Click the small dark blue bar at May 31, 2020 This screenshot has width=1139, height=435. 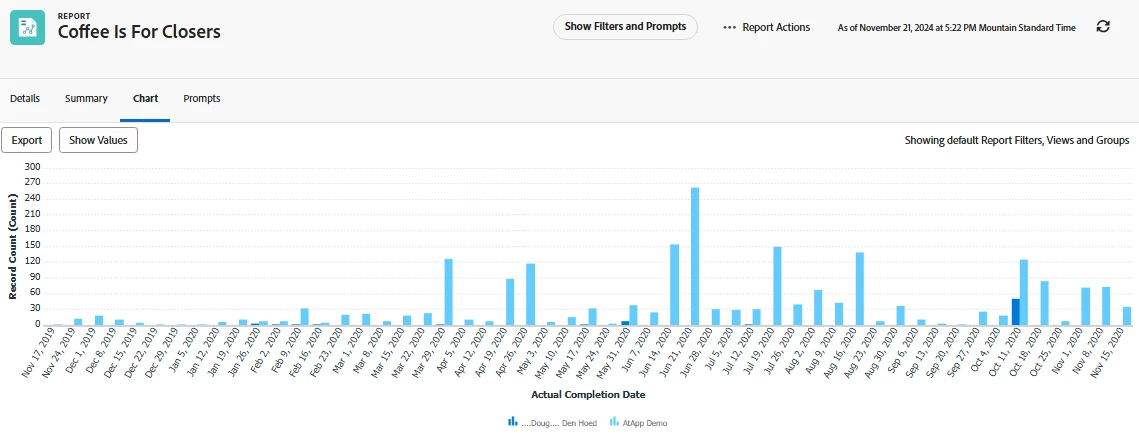pyautogui.click(x=625, y=322)
